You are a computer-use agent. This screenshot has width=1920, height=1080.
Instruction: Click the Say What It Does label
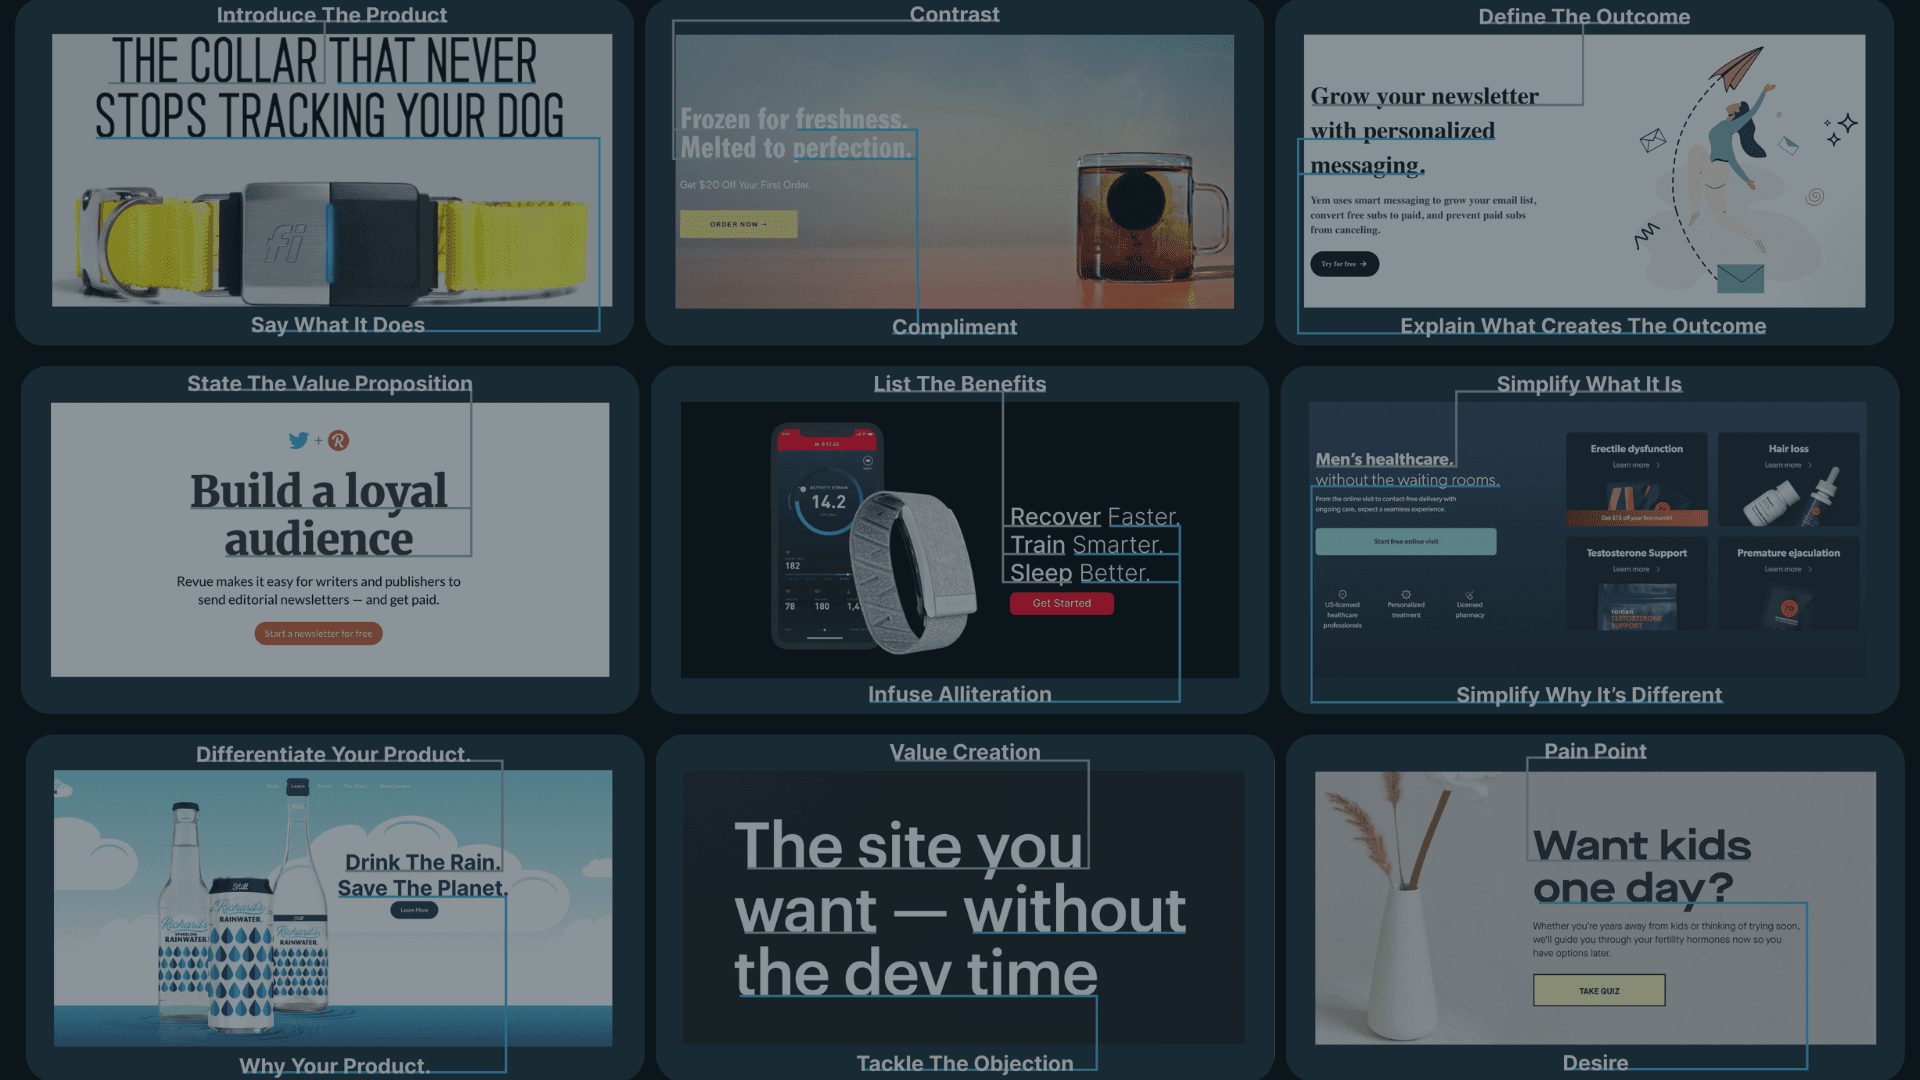[338, 325]
